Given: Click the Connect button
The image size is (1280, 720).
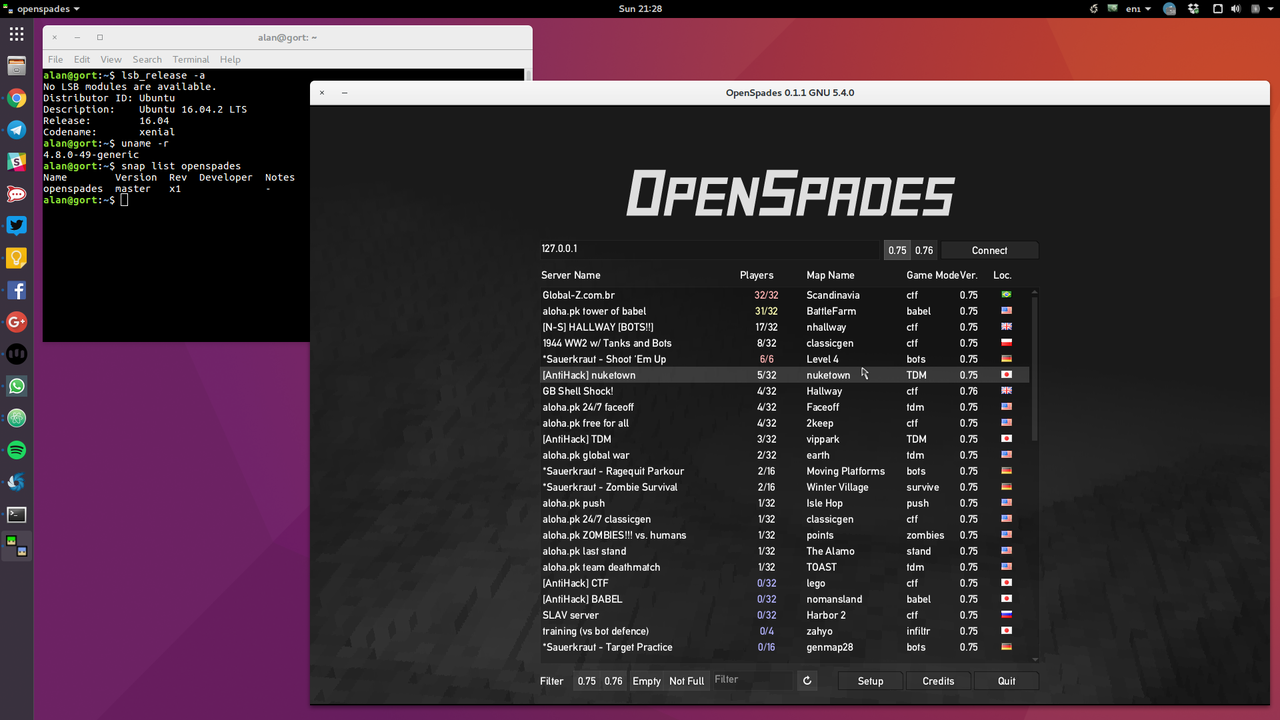Looking at the screenshot, I should [x=989, y=250].
